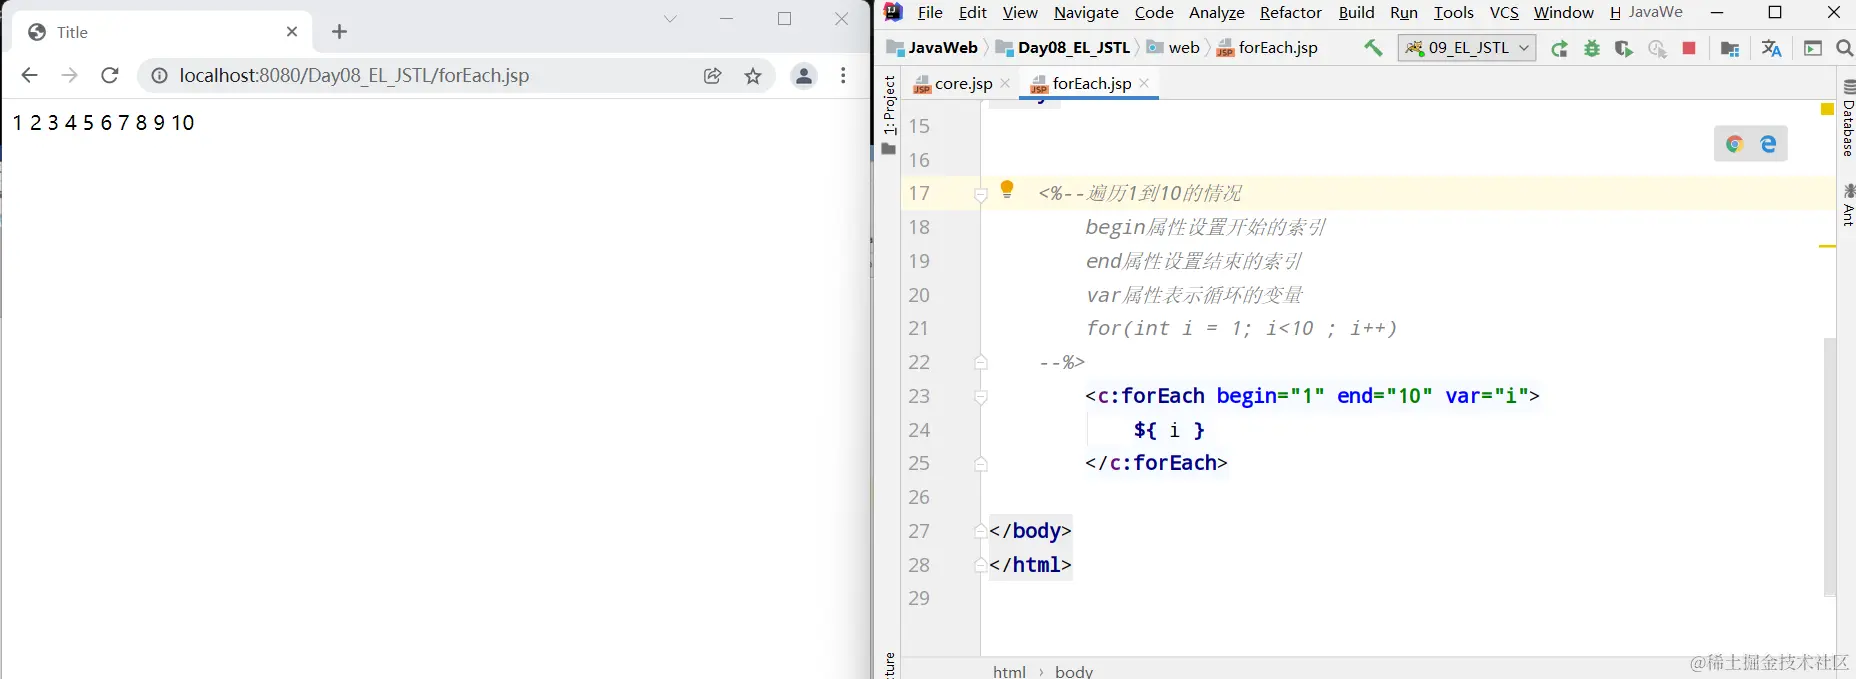Click the body element in bottom breadcrumb
Viewport: 1856px width, 679px height.
(1074, 671)
